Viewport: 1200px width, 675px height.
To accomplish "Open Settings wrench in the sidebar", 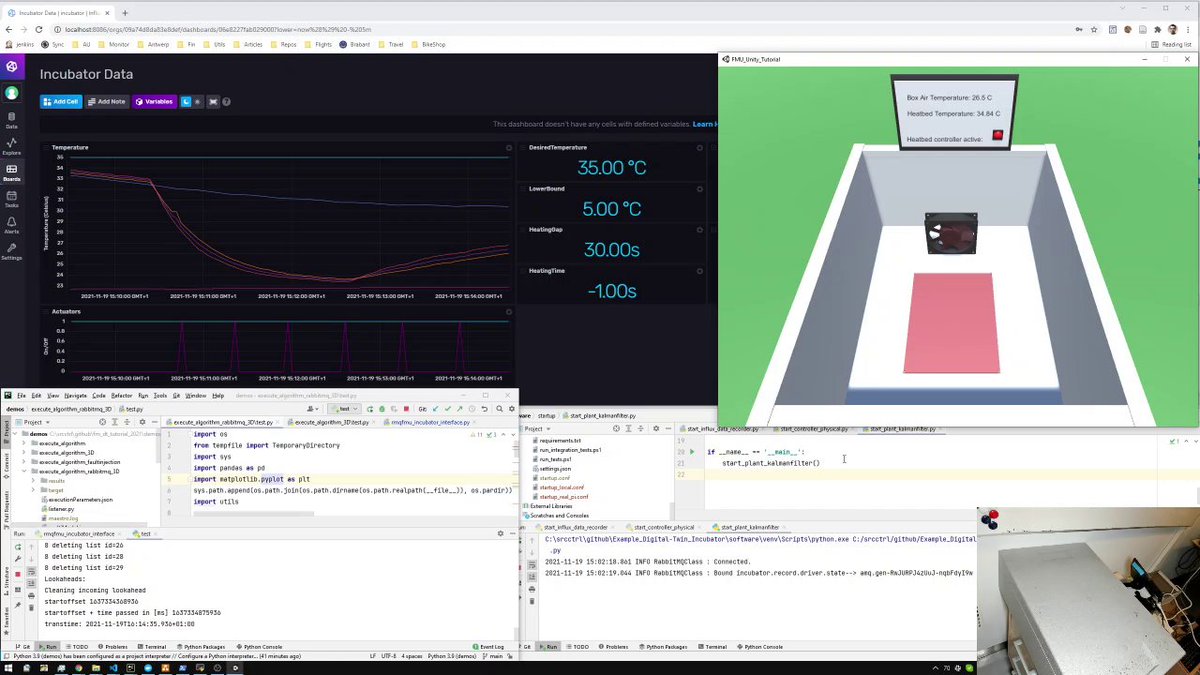I will coord(11,251).
